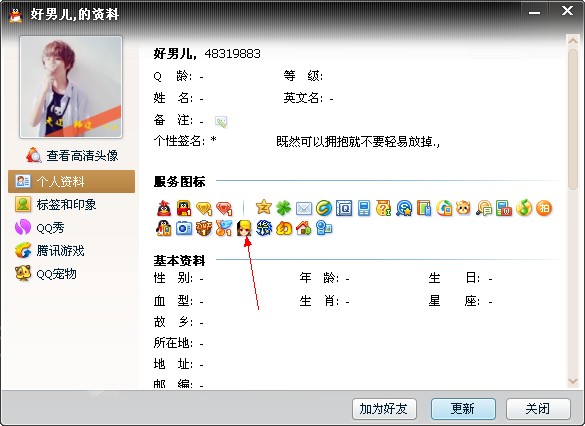This screenshot has height=426, width=585.
Task: Click the 加为好友 button
Action: coord(384,409)
